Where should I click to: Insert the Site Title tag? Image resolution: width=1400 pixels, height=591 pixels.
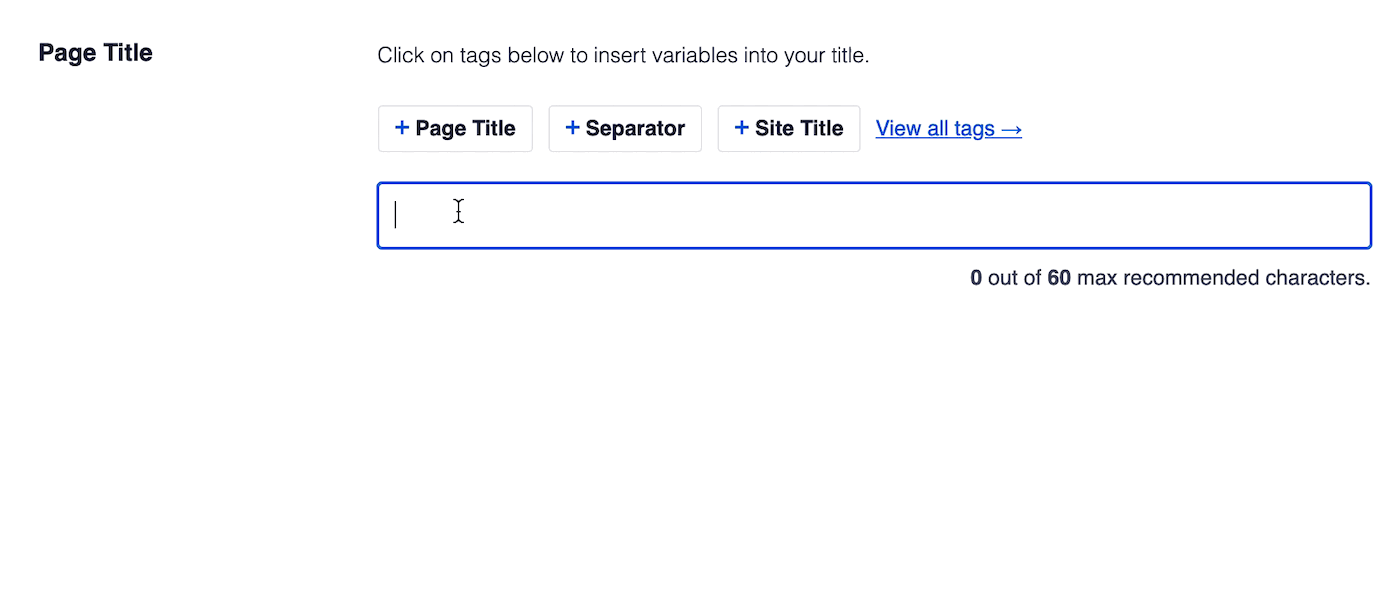[789, 129]
